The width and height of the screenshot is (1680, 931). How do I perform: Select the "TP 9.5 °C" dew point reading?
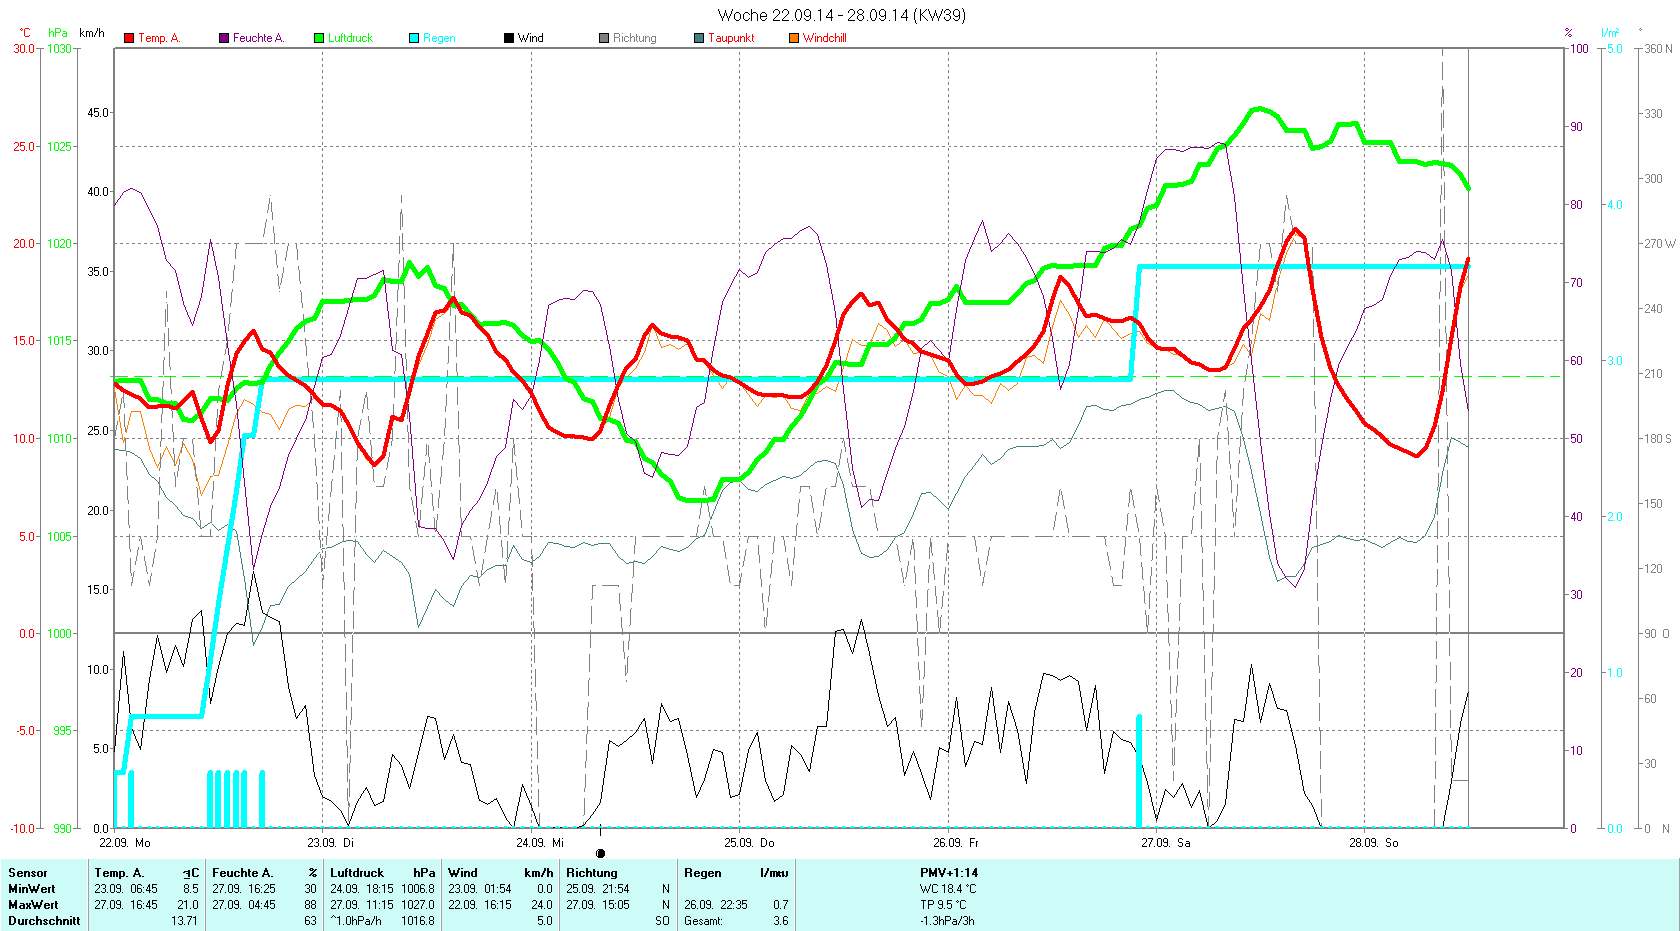[944, 905]
